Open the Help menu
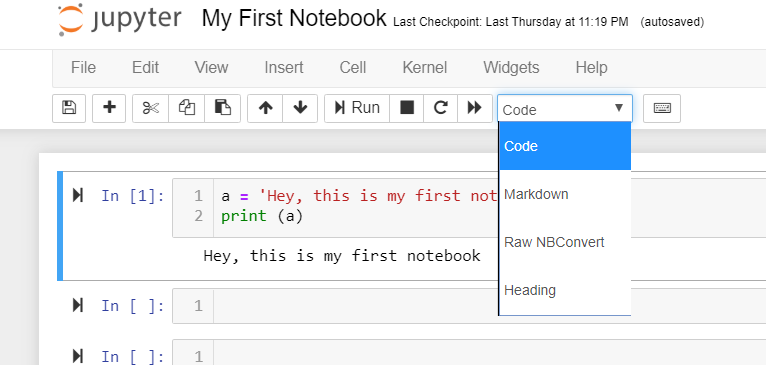The image size is (766, 365). click(592, 67)
